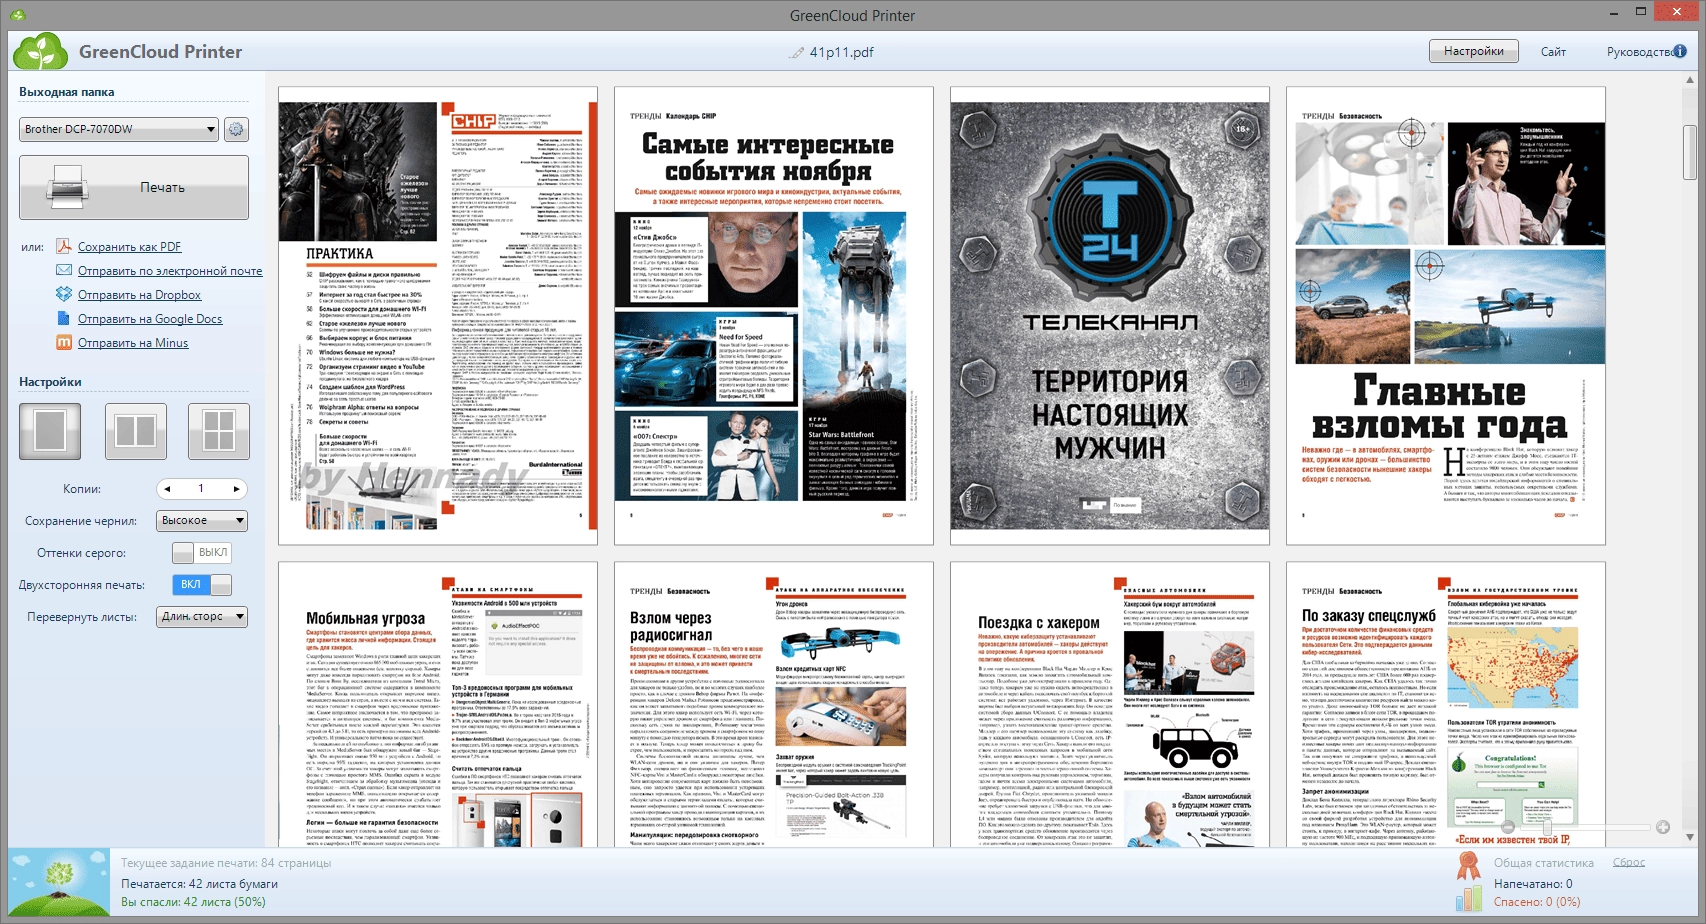Screen dimensions: 1706x924
Task: Decrease the copies count
Action: [168, 489]
